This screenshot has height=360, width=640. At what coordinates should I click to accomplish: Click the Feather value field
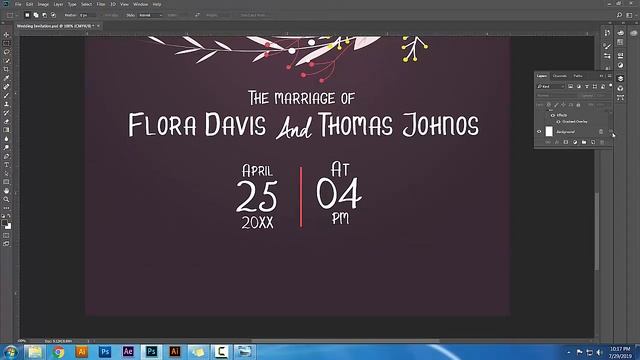(88, 15)
